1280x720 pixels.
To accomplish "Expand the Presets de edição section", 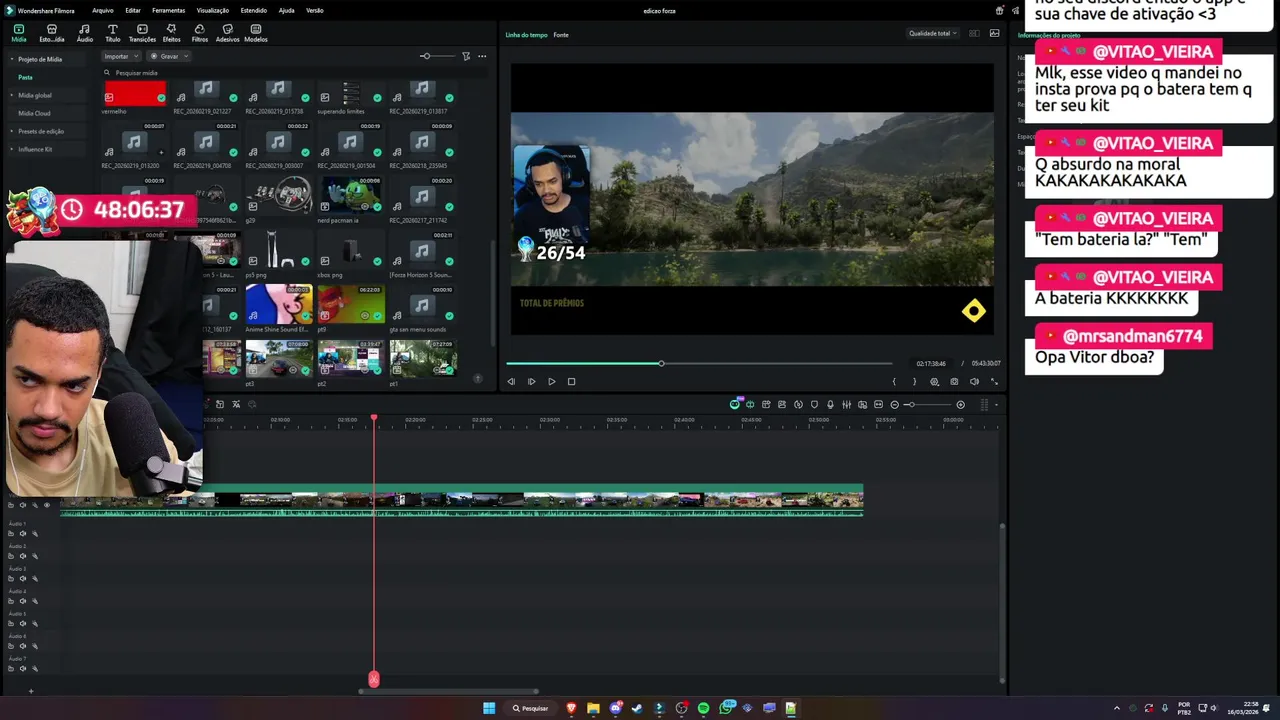I will (x=12, y=131).
